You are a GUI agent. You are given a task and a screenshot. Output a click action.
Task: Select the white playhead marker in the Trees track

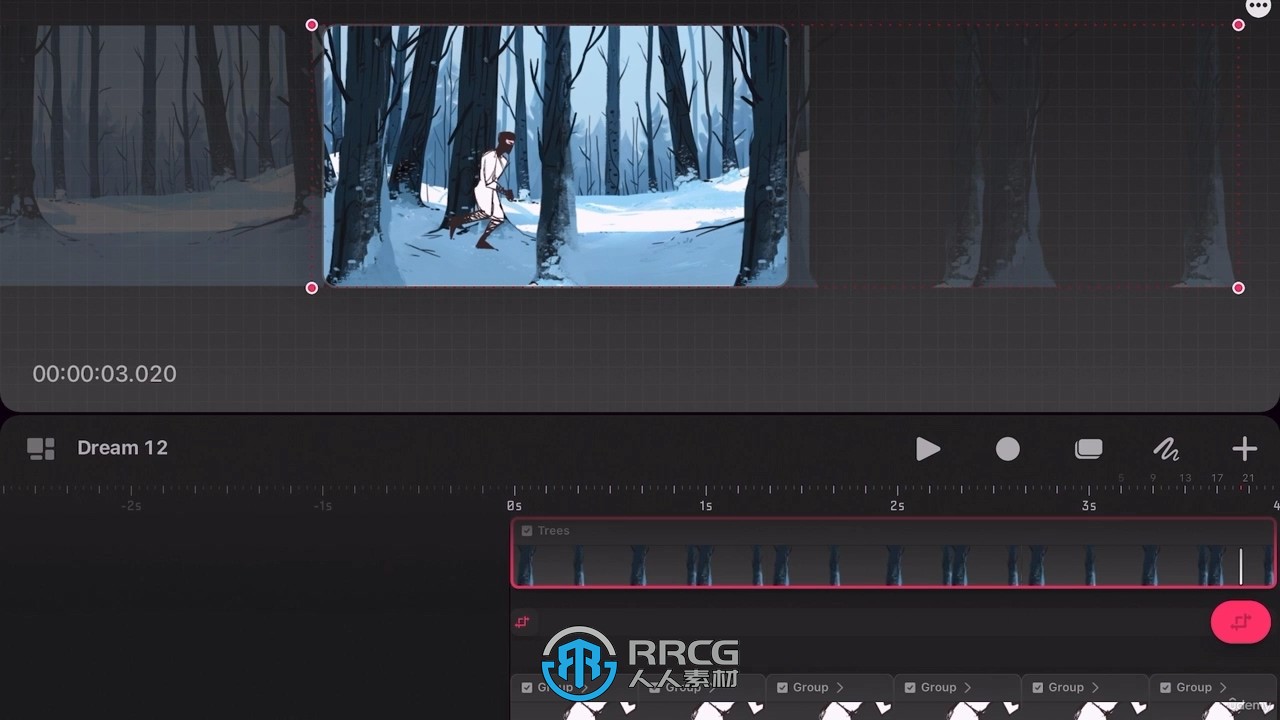click(1241, 566)
